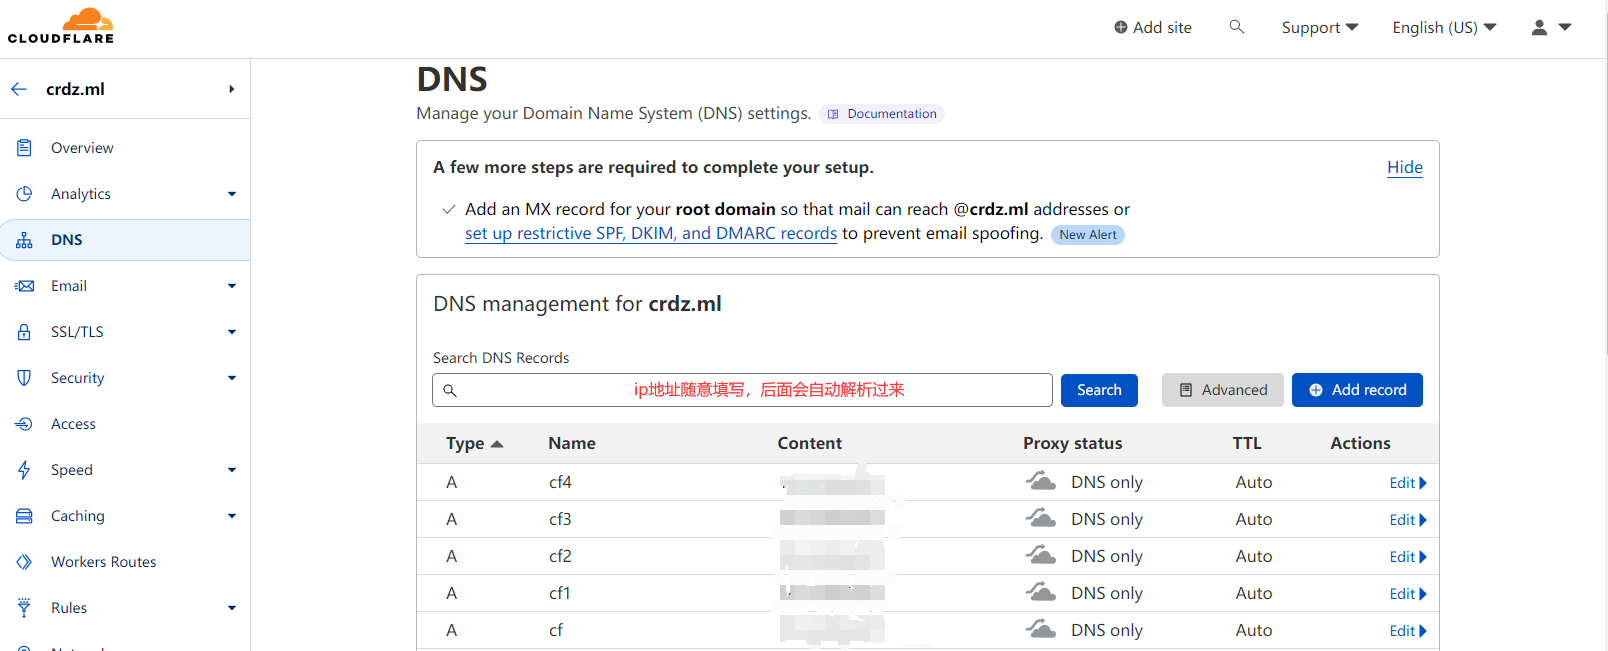
Task: Click the Rules funnel icon
Action: point(24,608)
